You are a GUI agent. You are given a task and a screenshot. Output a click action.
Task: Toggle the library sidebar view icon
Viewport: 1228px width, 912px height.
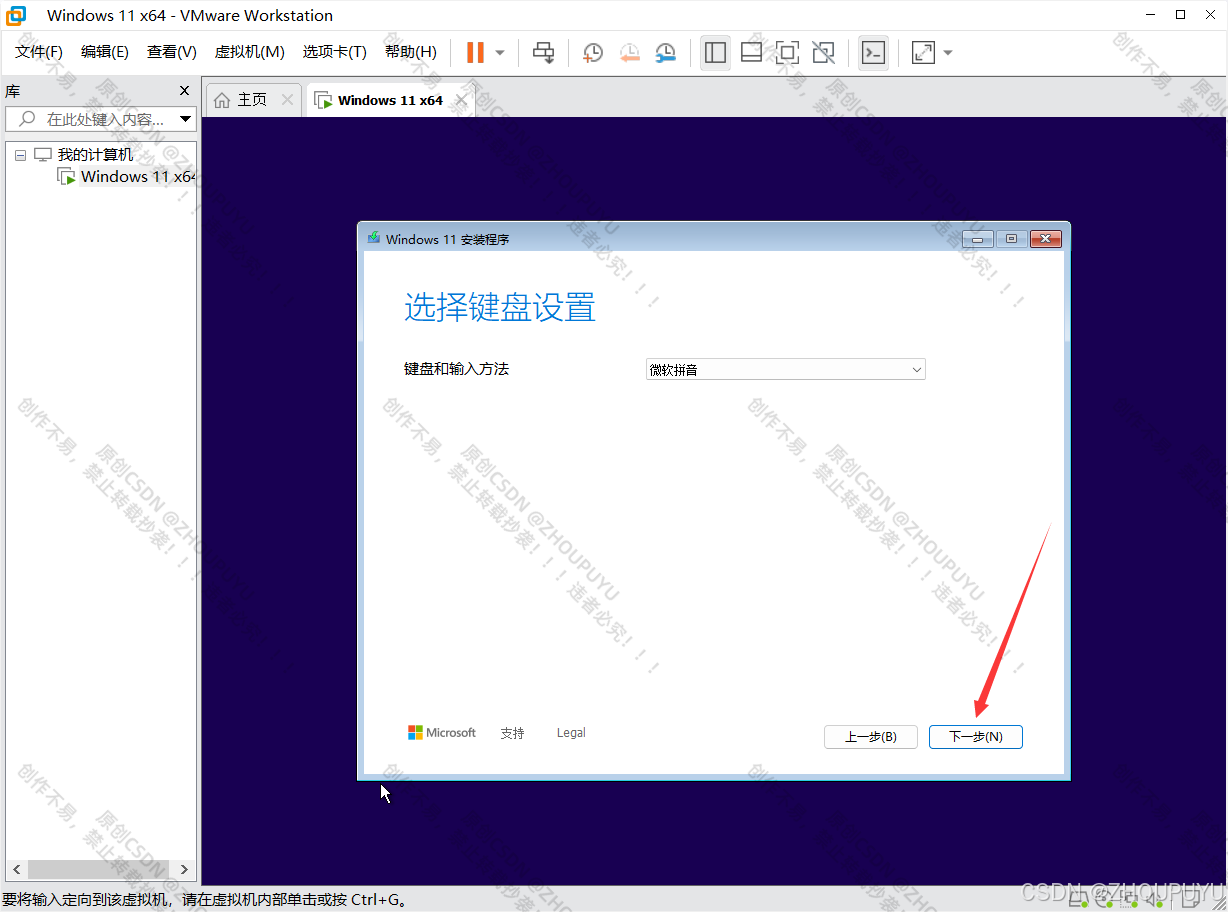715,52
